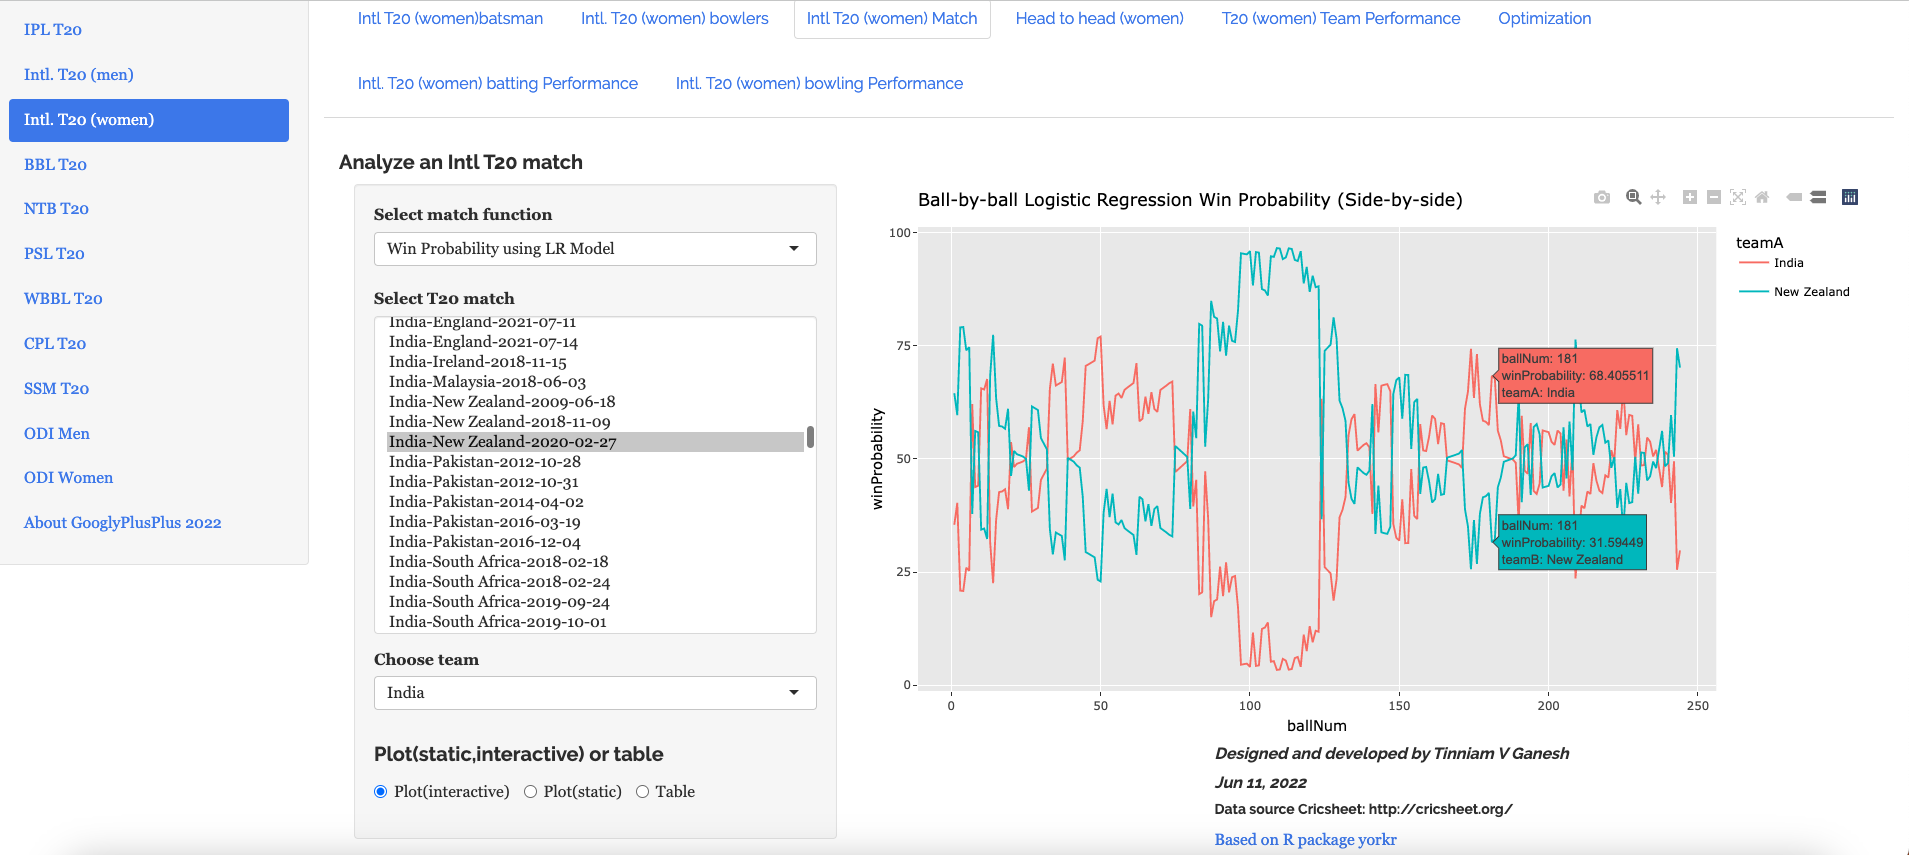The width and height of the screenshot is (1909, 855).
Task: Expand the Choose team dropdown
Action: [x=595, y=693]
